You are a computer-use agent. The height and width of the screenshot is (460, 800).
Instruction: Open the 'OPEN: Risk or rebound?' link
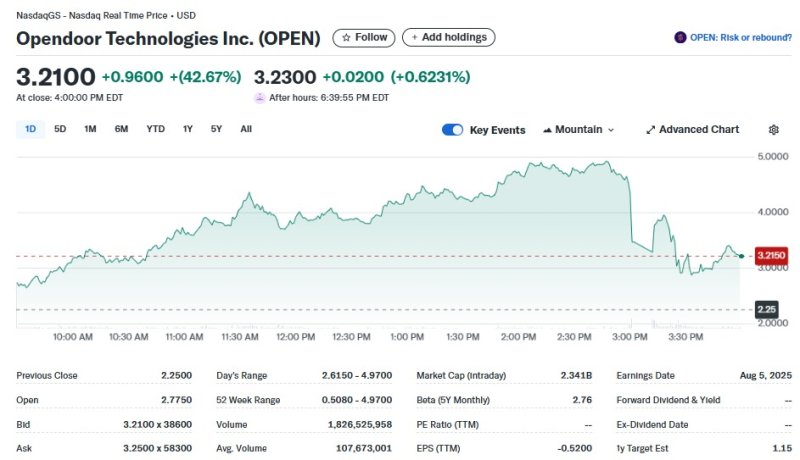click(x=740, y=38)
